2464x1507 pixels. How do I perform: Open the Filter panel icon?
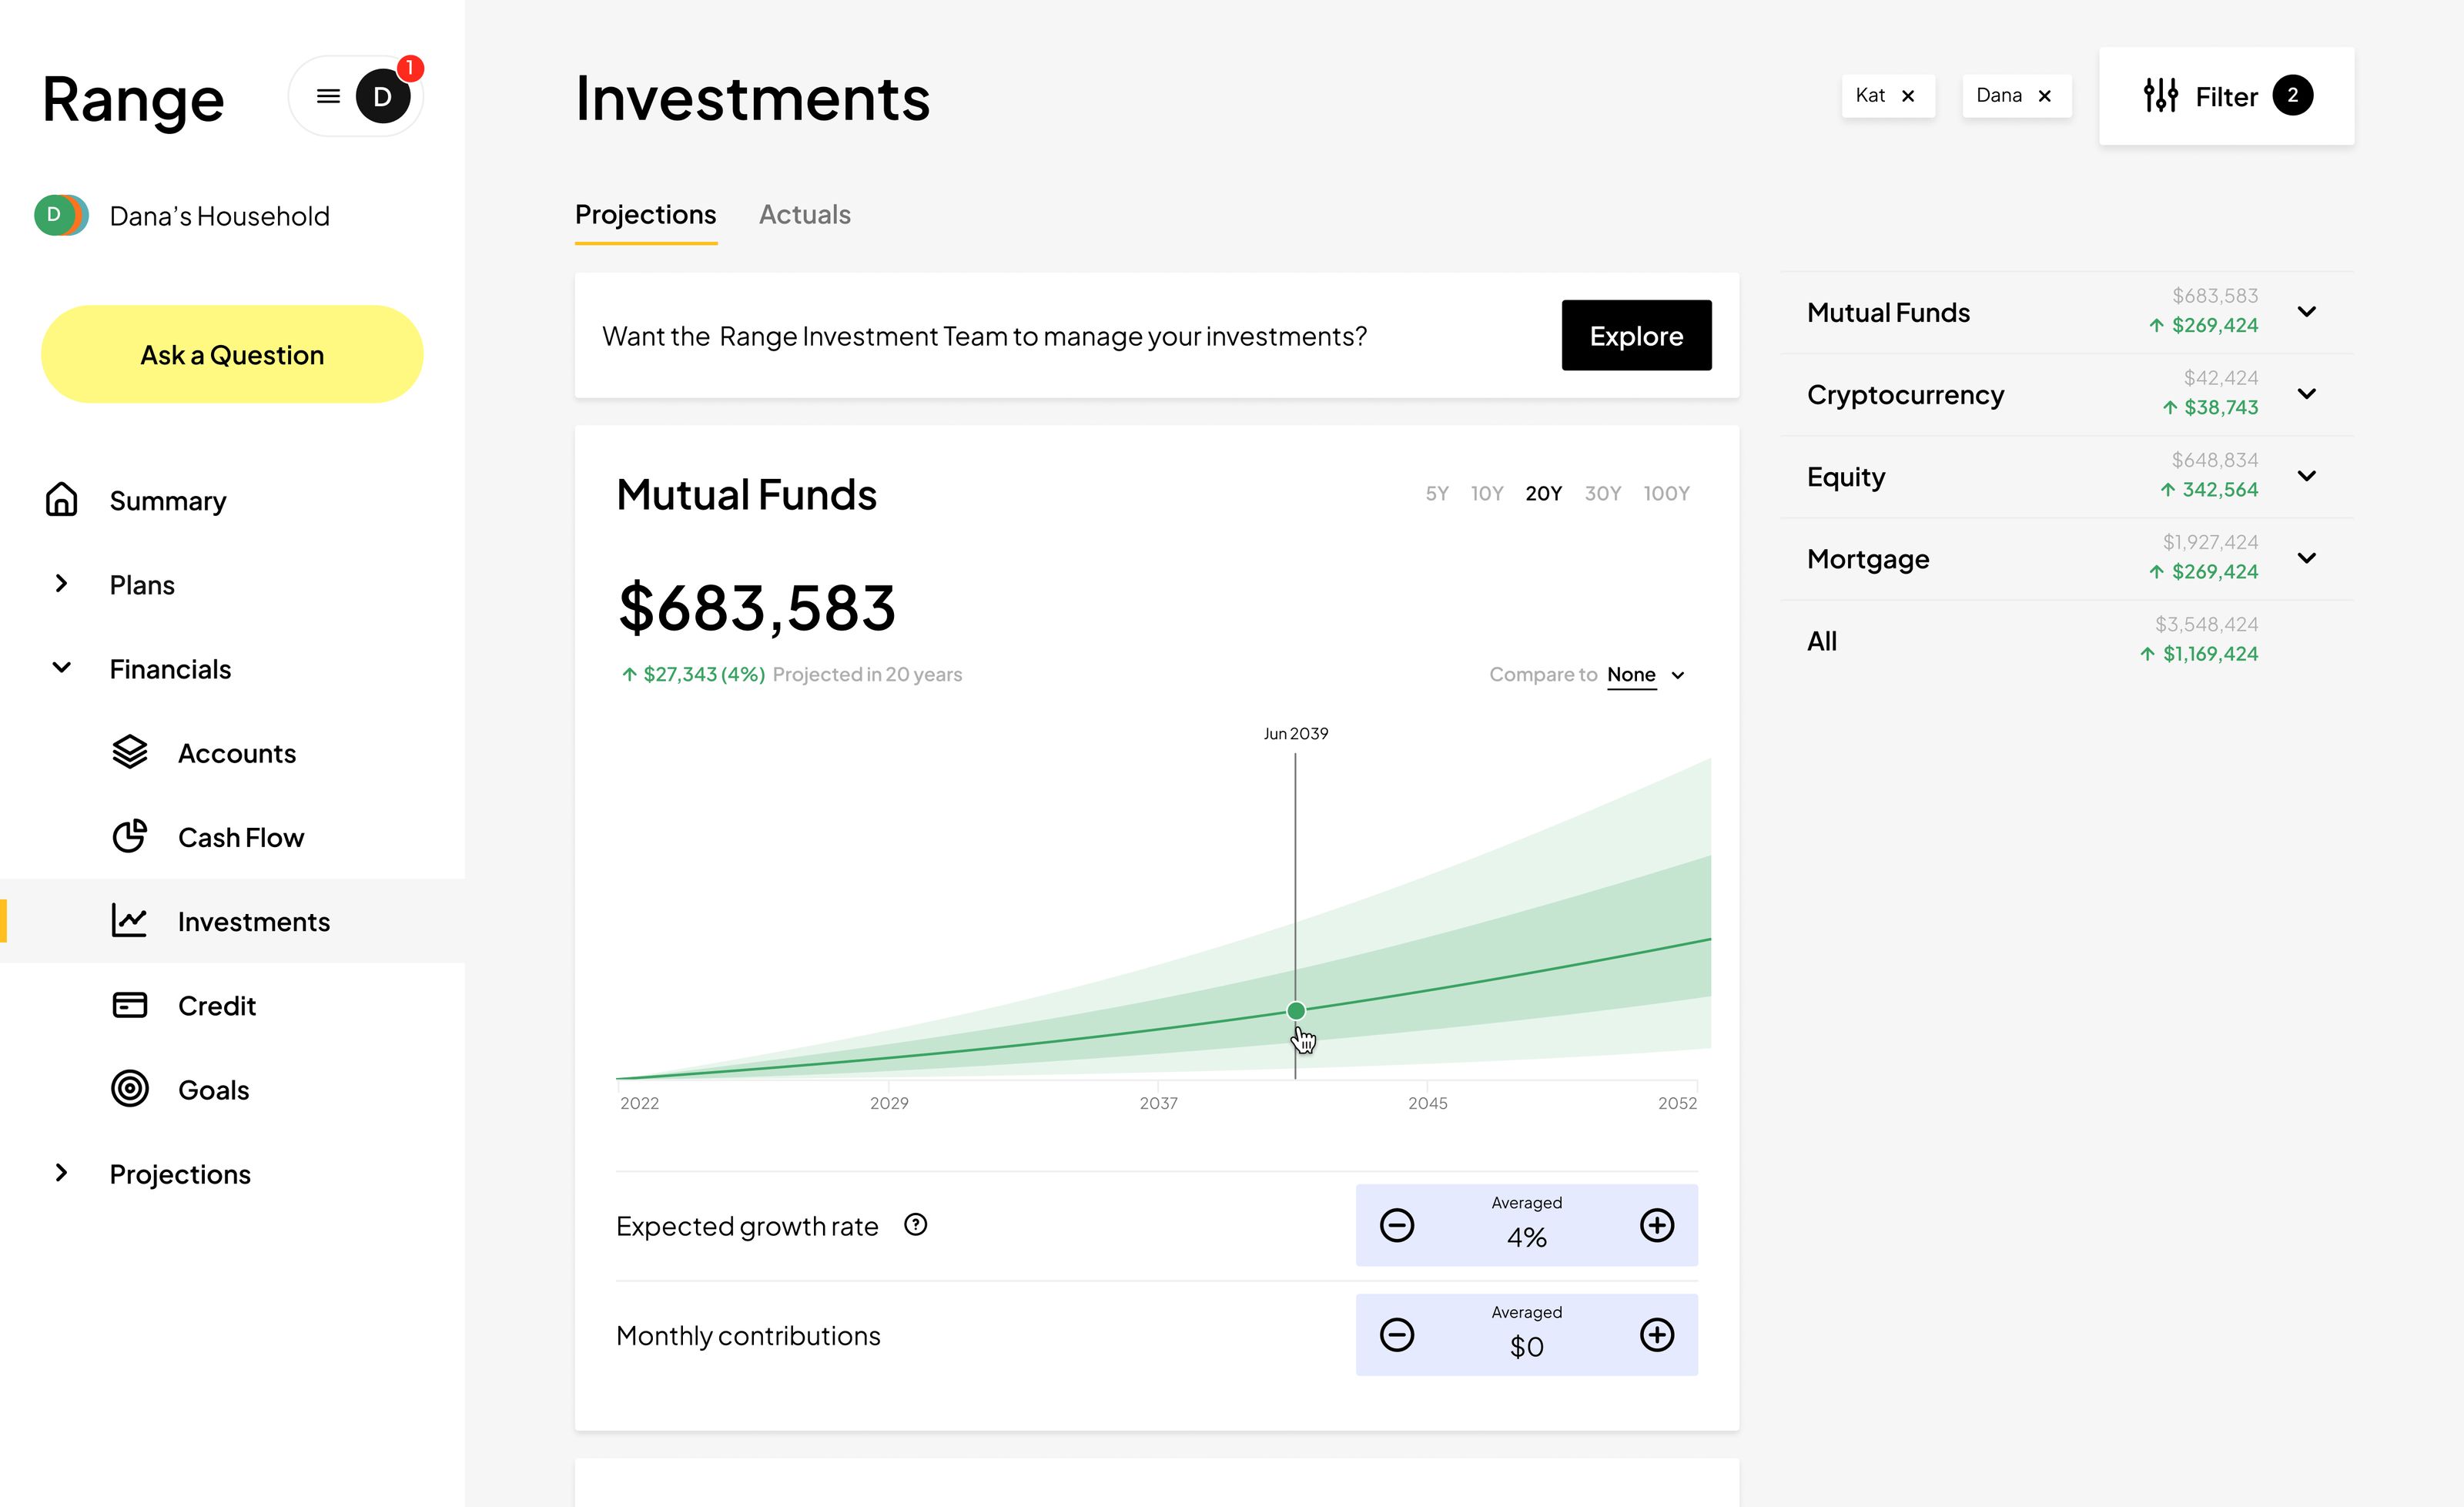2162,95
